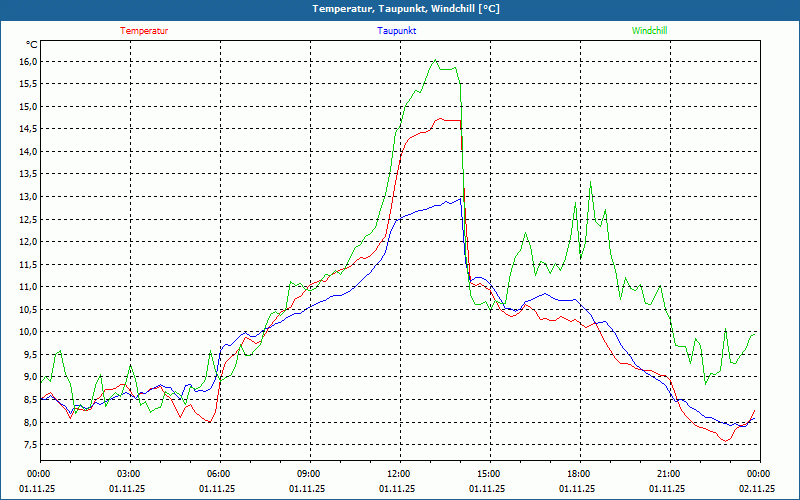Click the °C unit label on the axis

pyautogui.click(x=32, y=44)
